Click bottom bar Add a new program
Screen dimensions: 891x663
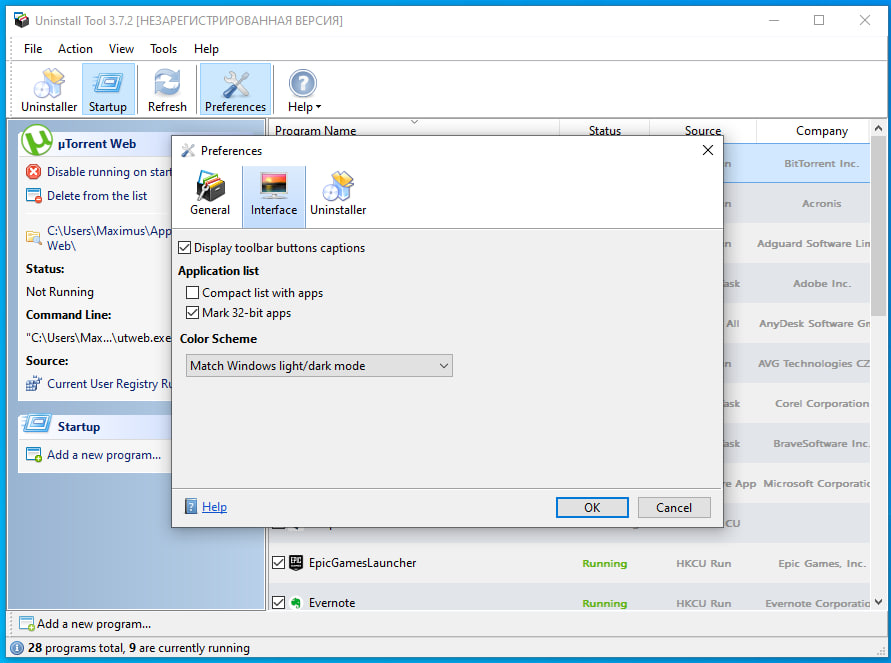(85, 624)
